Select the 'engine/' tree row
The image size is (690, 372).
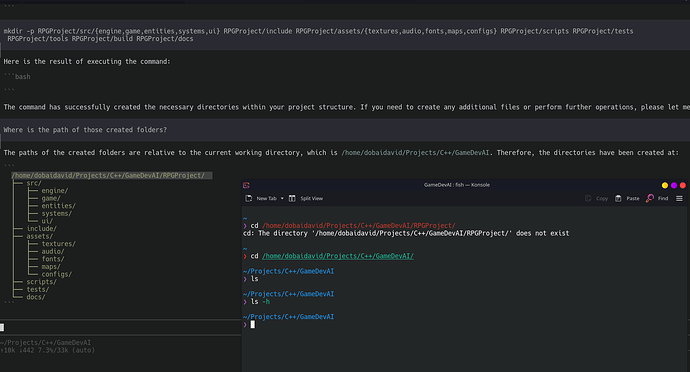pyautogui.click(x=55, y=191)
